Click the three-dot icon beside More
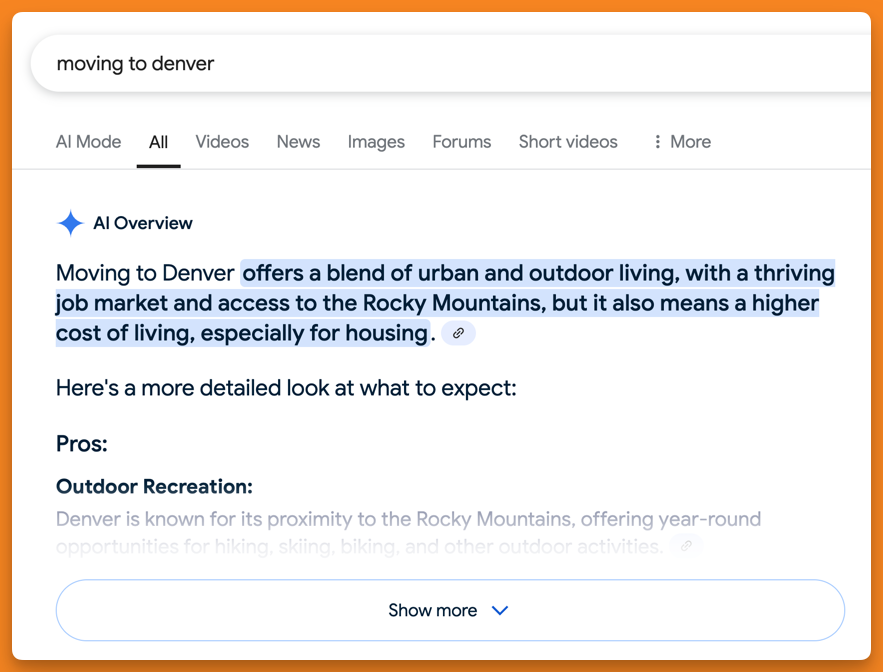The height and width of the screenshot is (672, 883). [657, 142]
